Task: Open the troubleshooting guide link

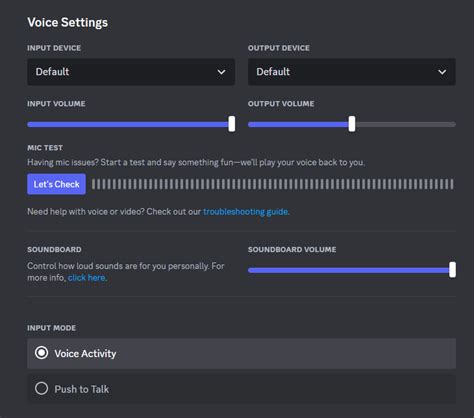Action: [x=246, y=212]
